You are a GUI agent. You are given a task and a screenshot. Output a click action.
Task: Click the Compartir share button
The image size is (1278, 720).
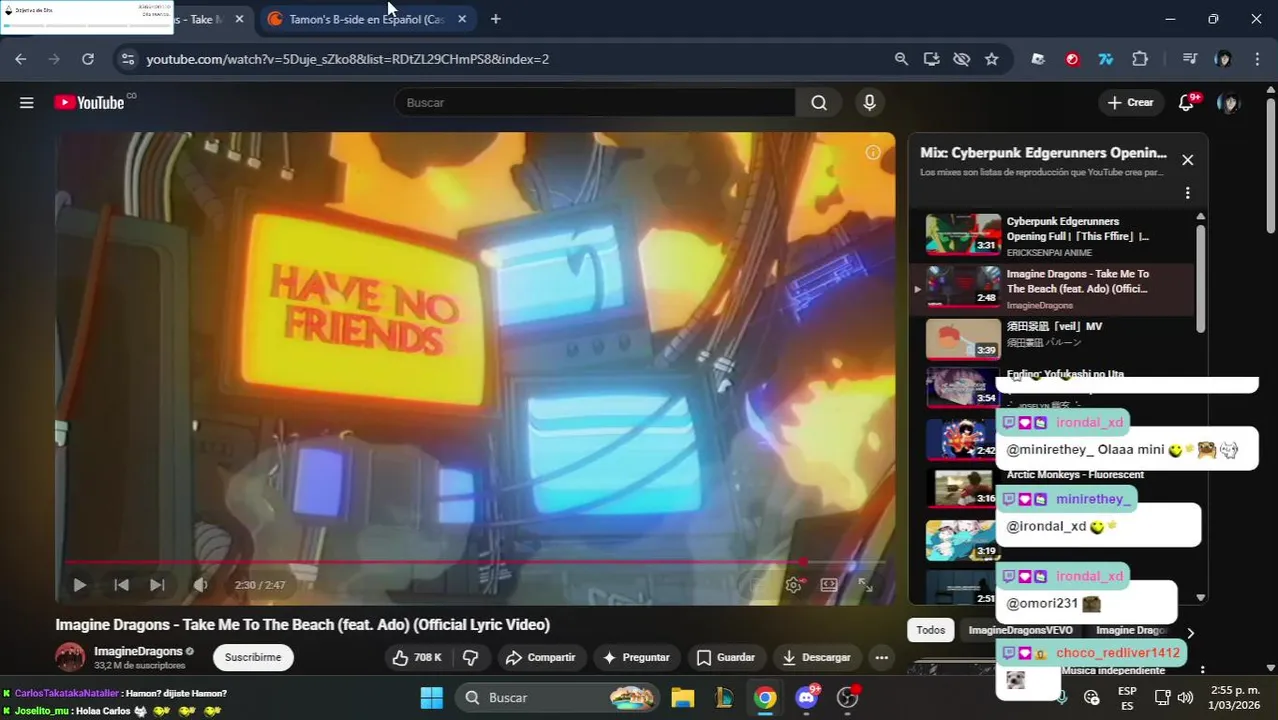pos(540,657)
